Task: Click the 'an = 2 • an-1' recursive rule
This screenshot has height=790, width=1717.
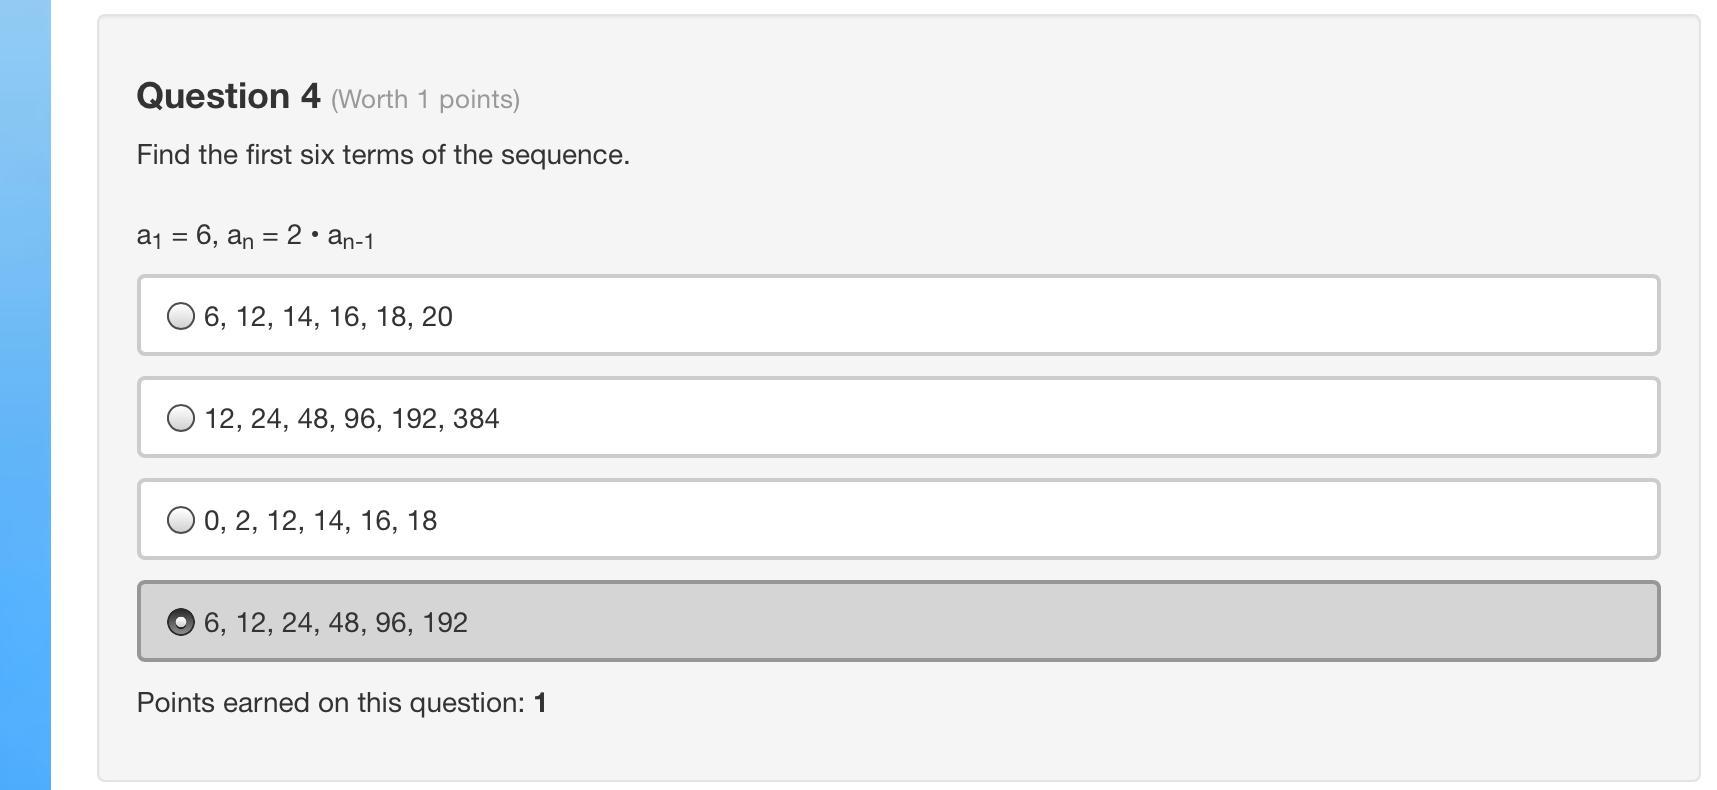Action: [x=301, y=237]
